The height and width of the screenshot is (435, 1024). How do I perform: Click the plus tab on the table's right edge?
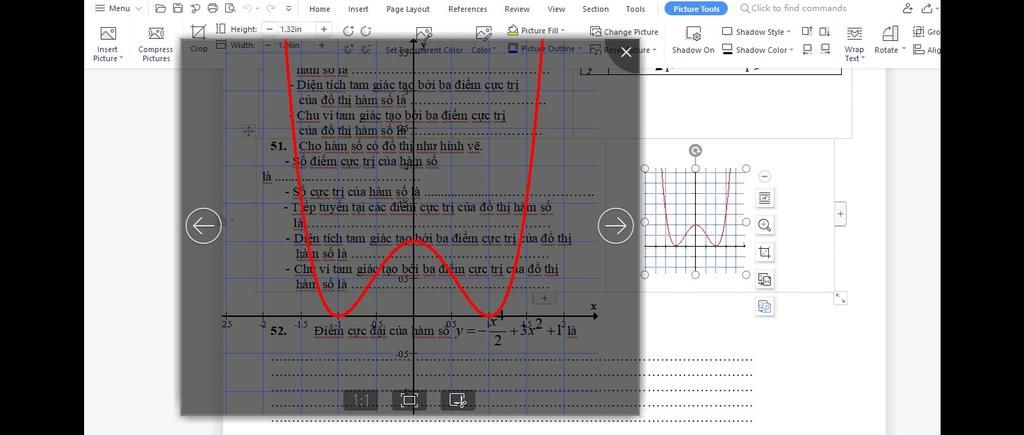(x=840, y=214)
